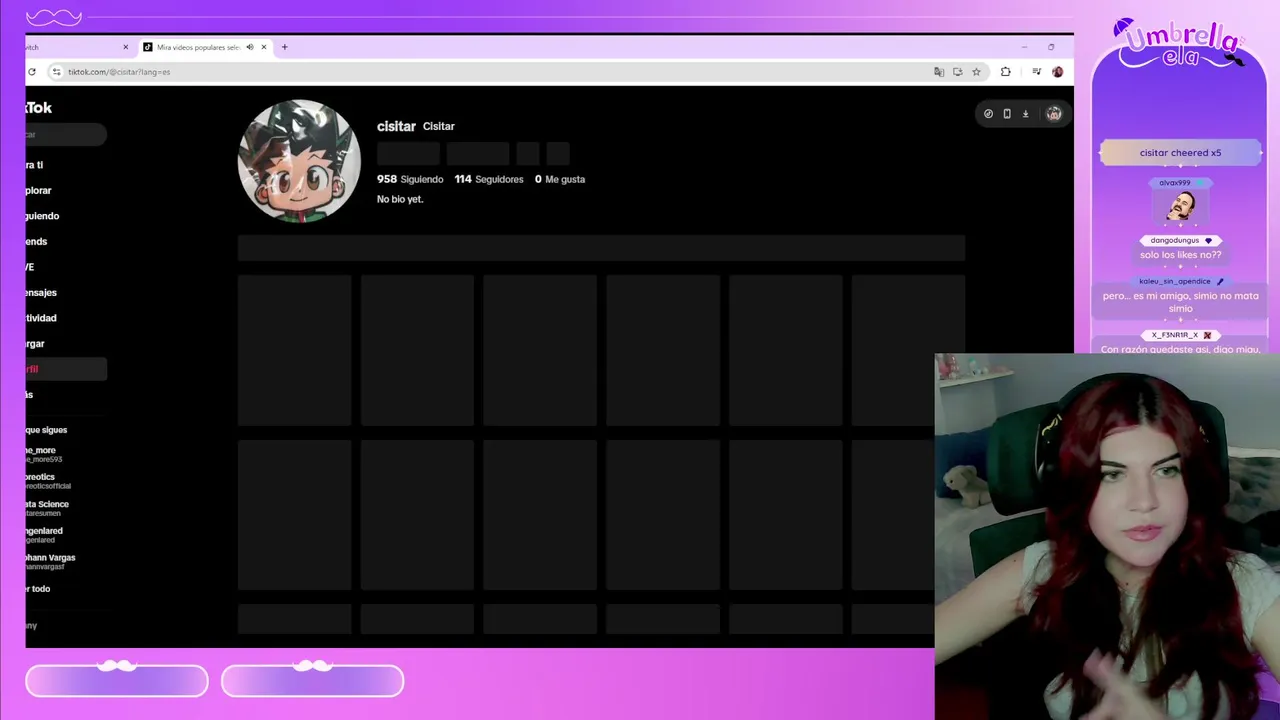Open followed account Data Science
Viewport: 1280px width, 720px height.
click(47, 508)
